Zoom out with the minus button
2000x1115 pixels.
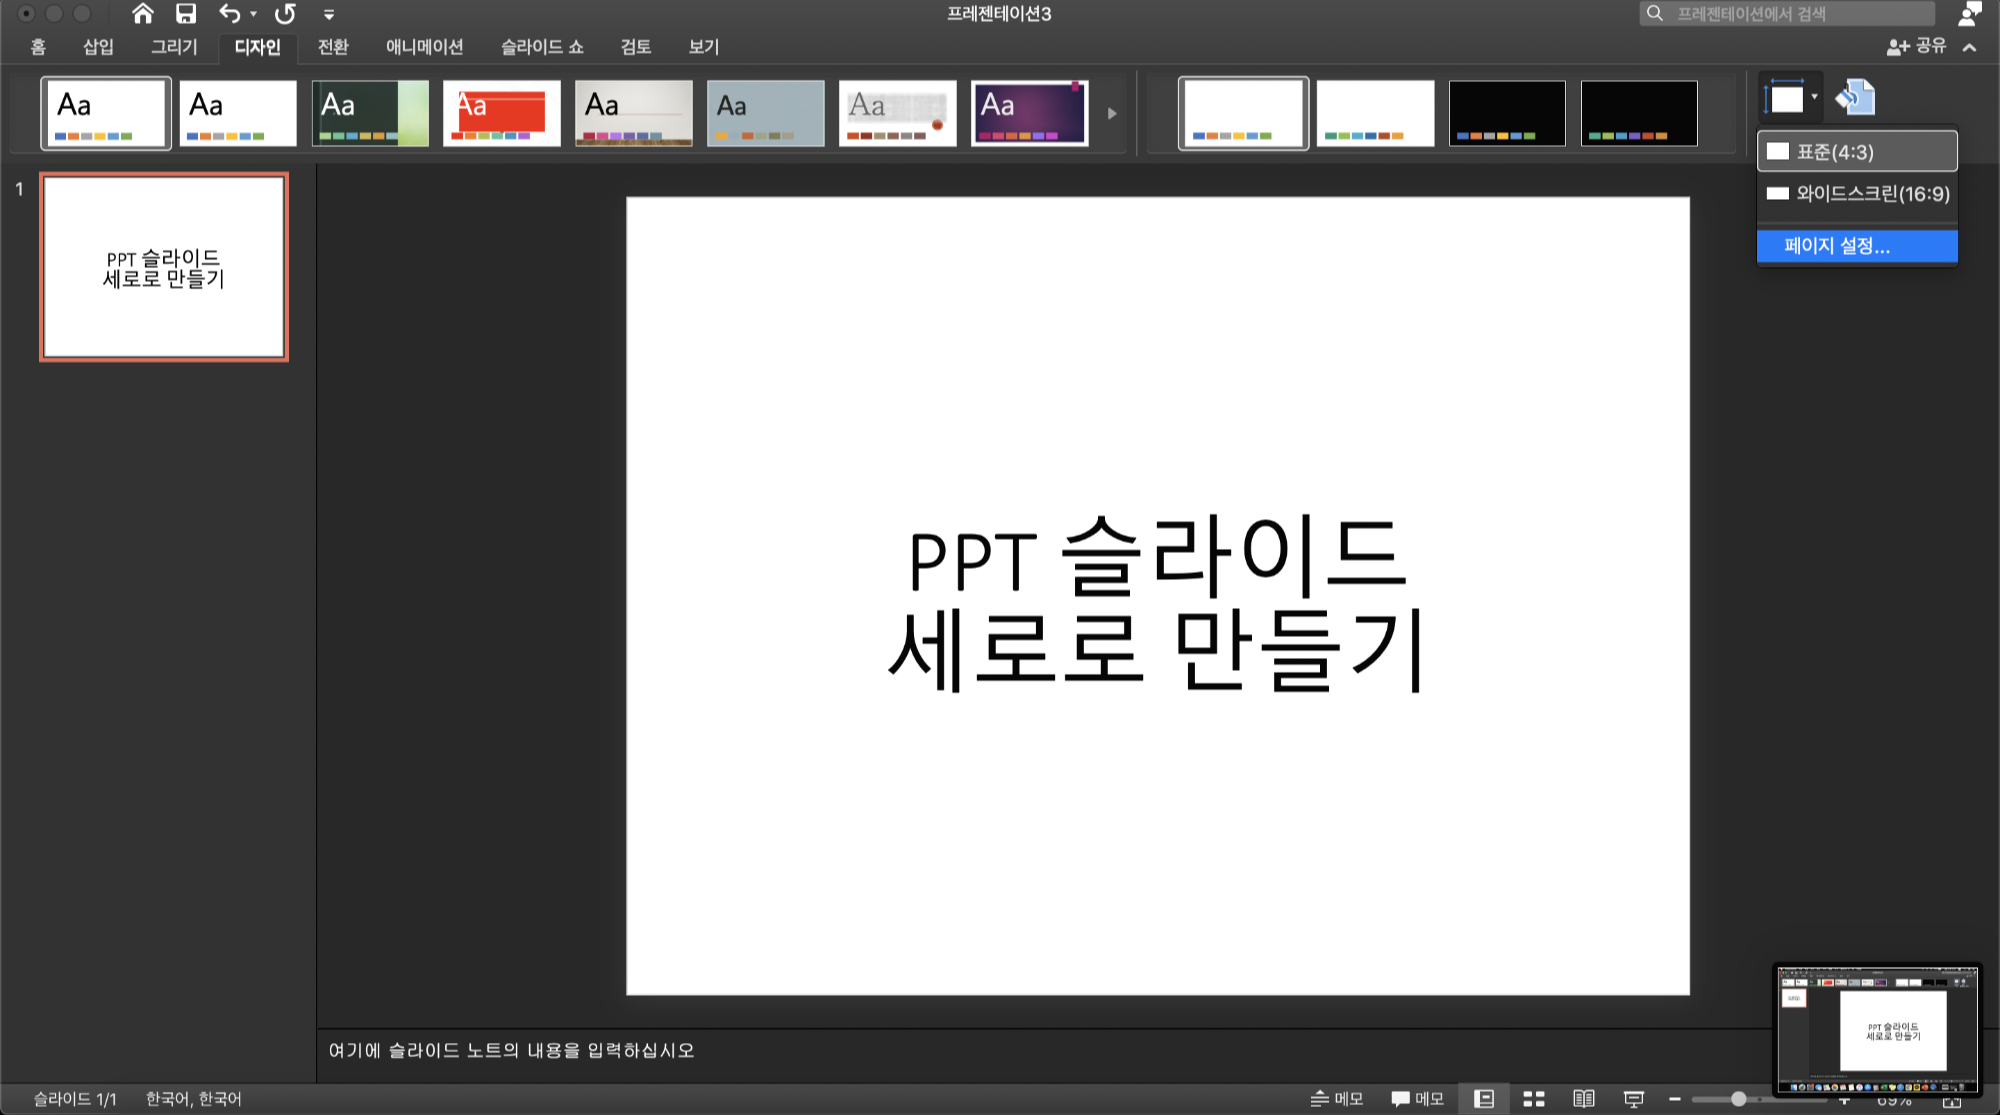[1674, 1098]
